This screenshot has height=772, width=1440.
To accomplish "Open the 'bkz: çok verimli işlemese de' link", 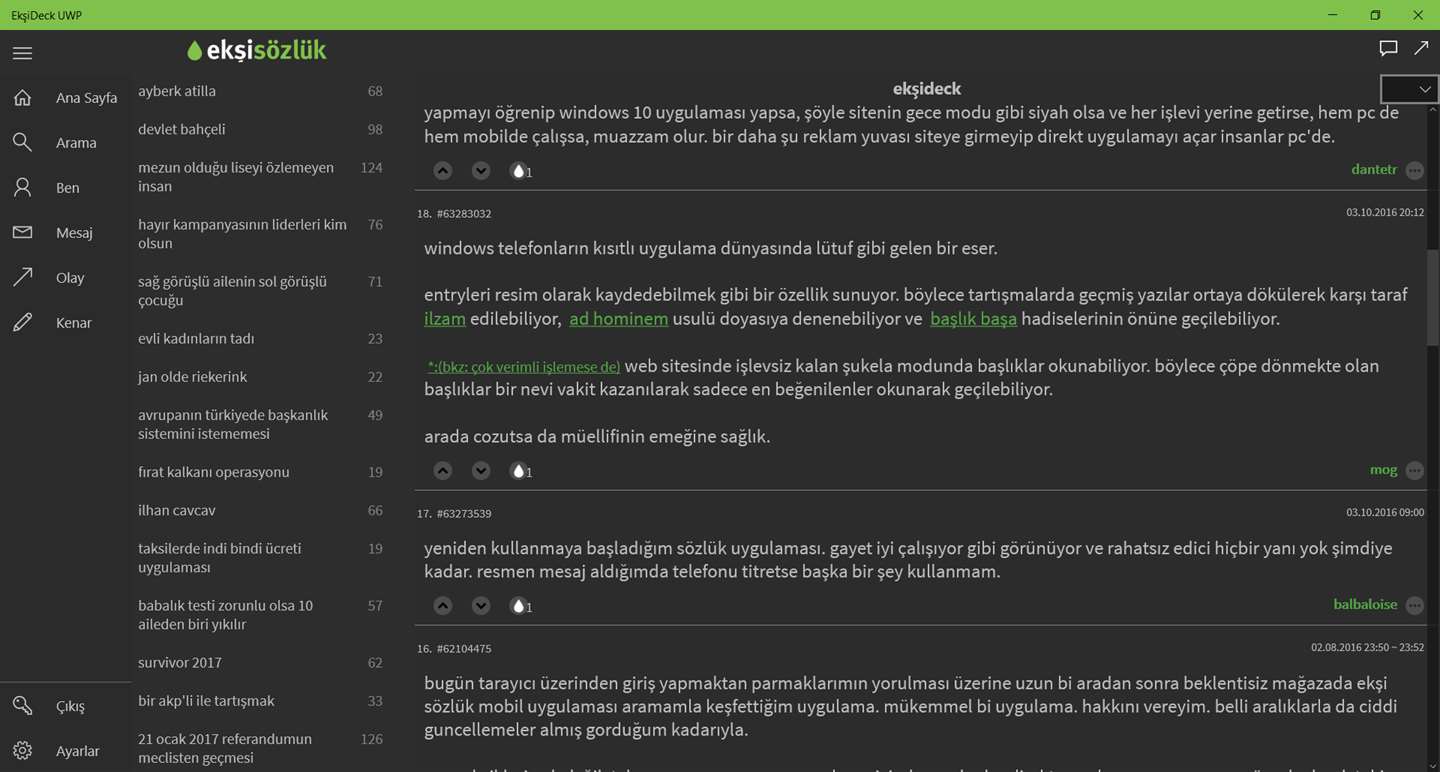I will pos(524,367).
